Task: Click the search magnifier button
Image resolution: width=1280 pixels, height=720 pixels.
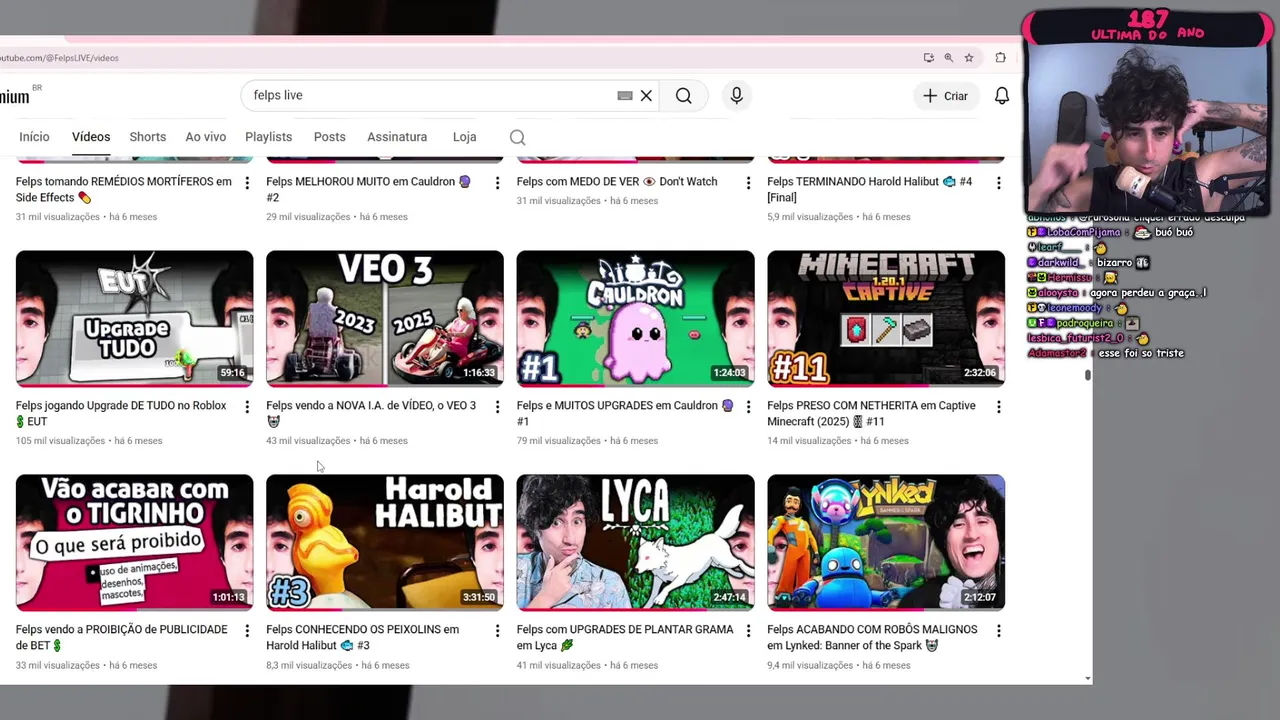Action: pos(683,96)
